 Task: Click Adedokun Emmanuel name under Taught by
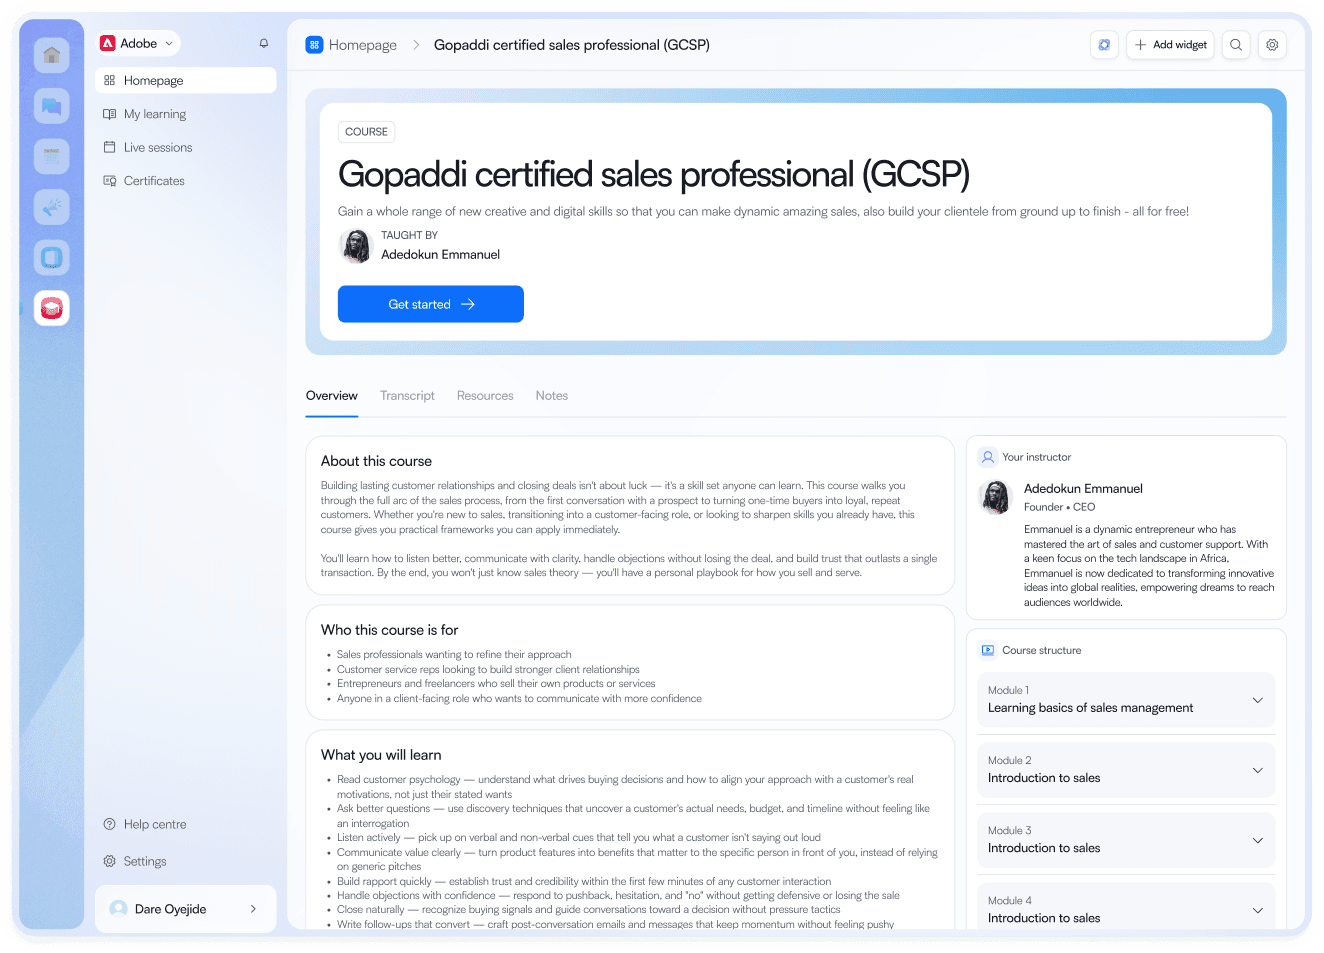point(440,255)
